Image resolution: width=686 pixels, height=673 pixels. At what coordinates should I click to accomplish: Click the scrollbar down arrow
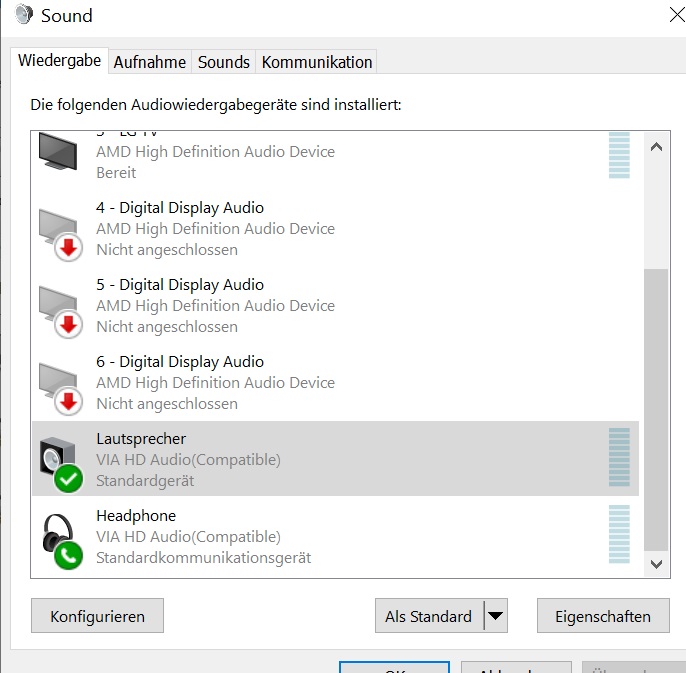coord(656,564)
